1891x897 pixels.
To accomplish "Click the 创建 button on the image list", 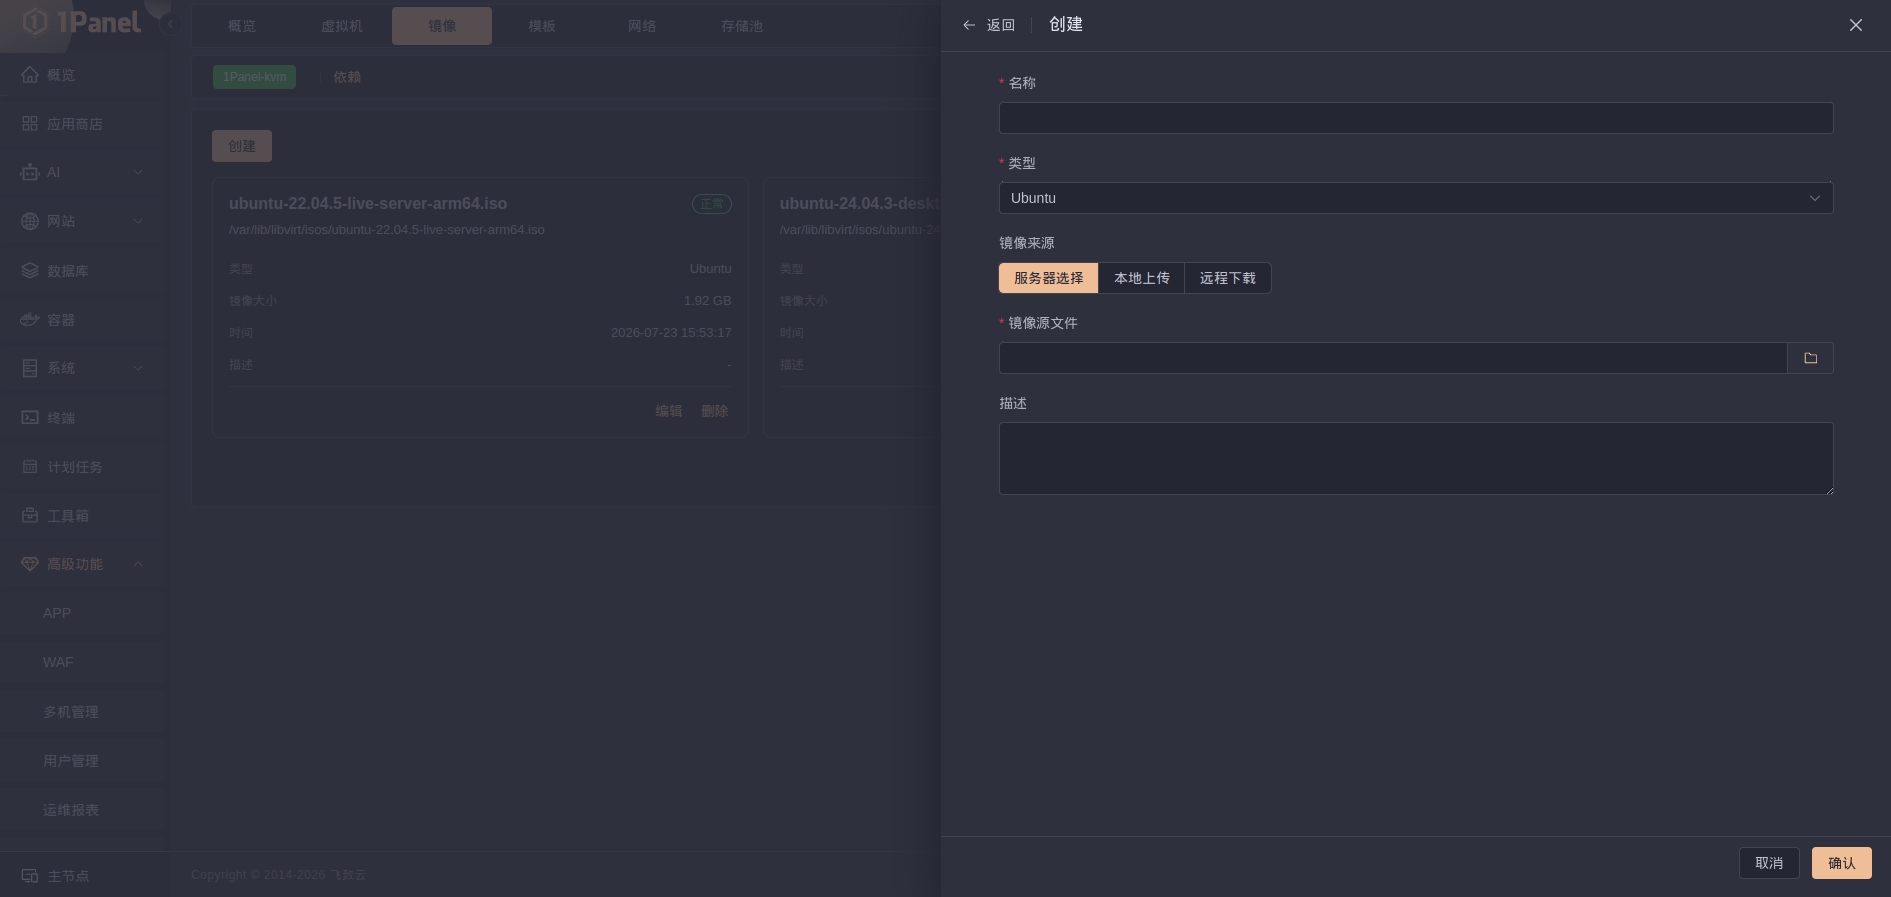I will pos(242,146).
